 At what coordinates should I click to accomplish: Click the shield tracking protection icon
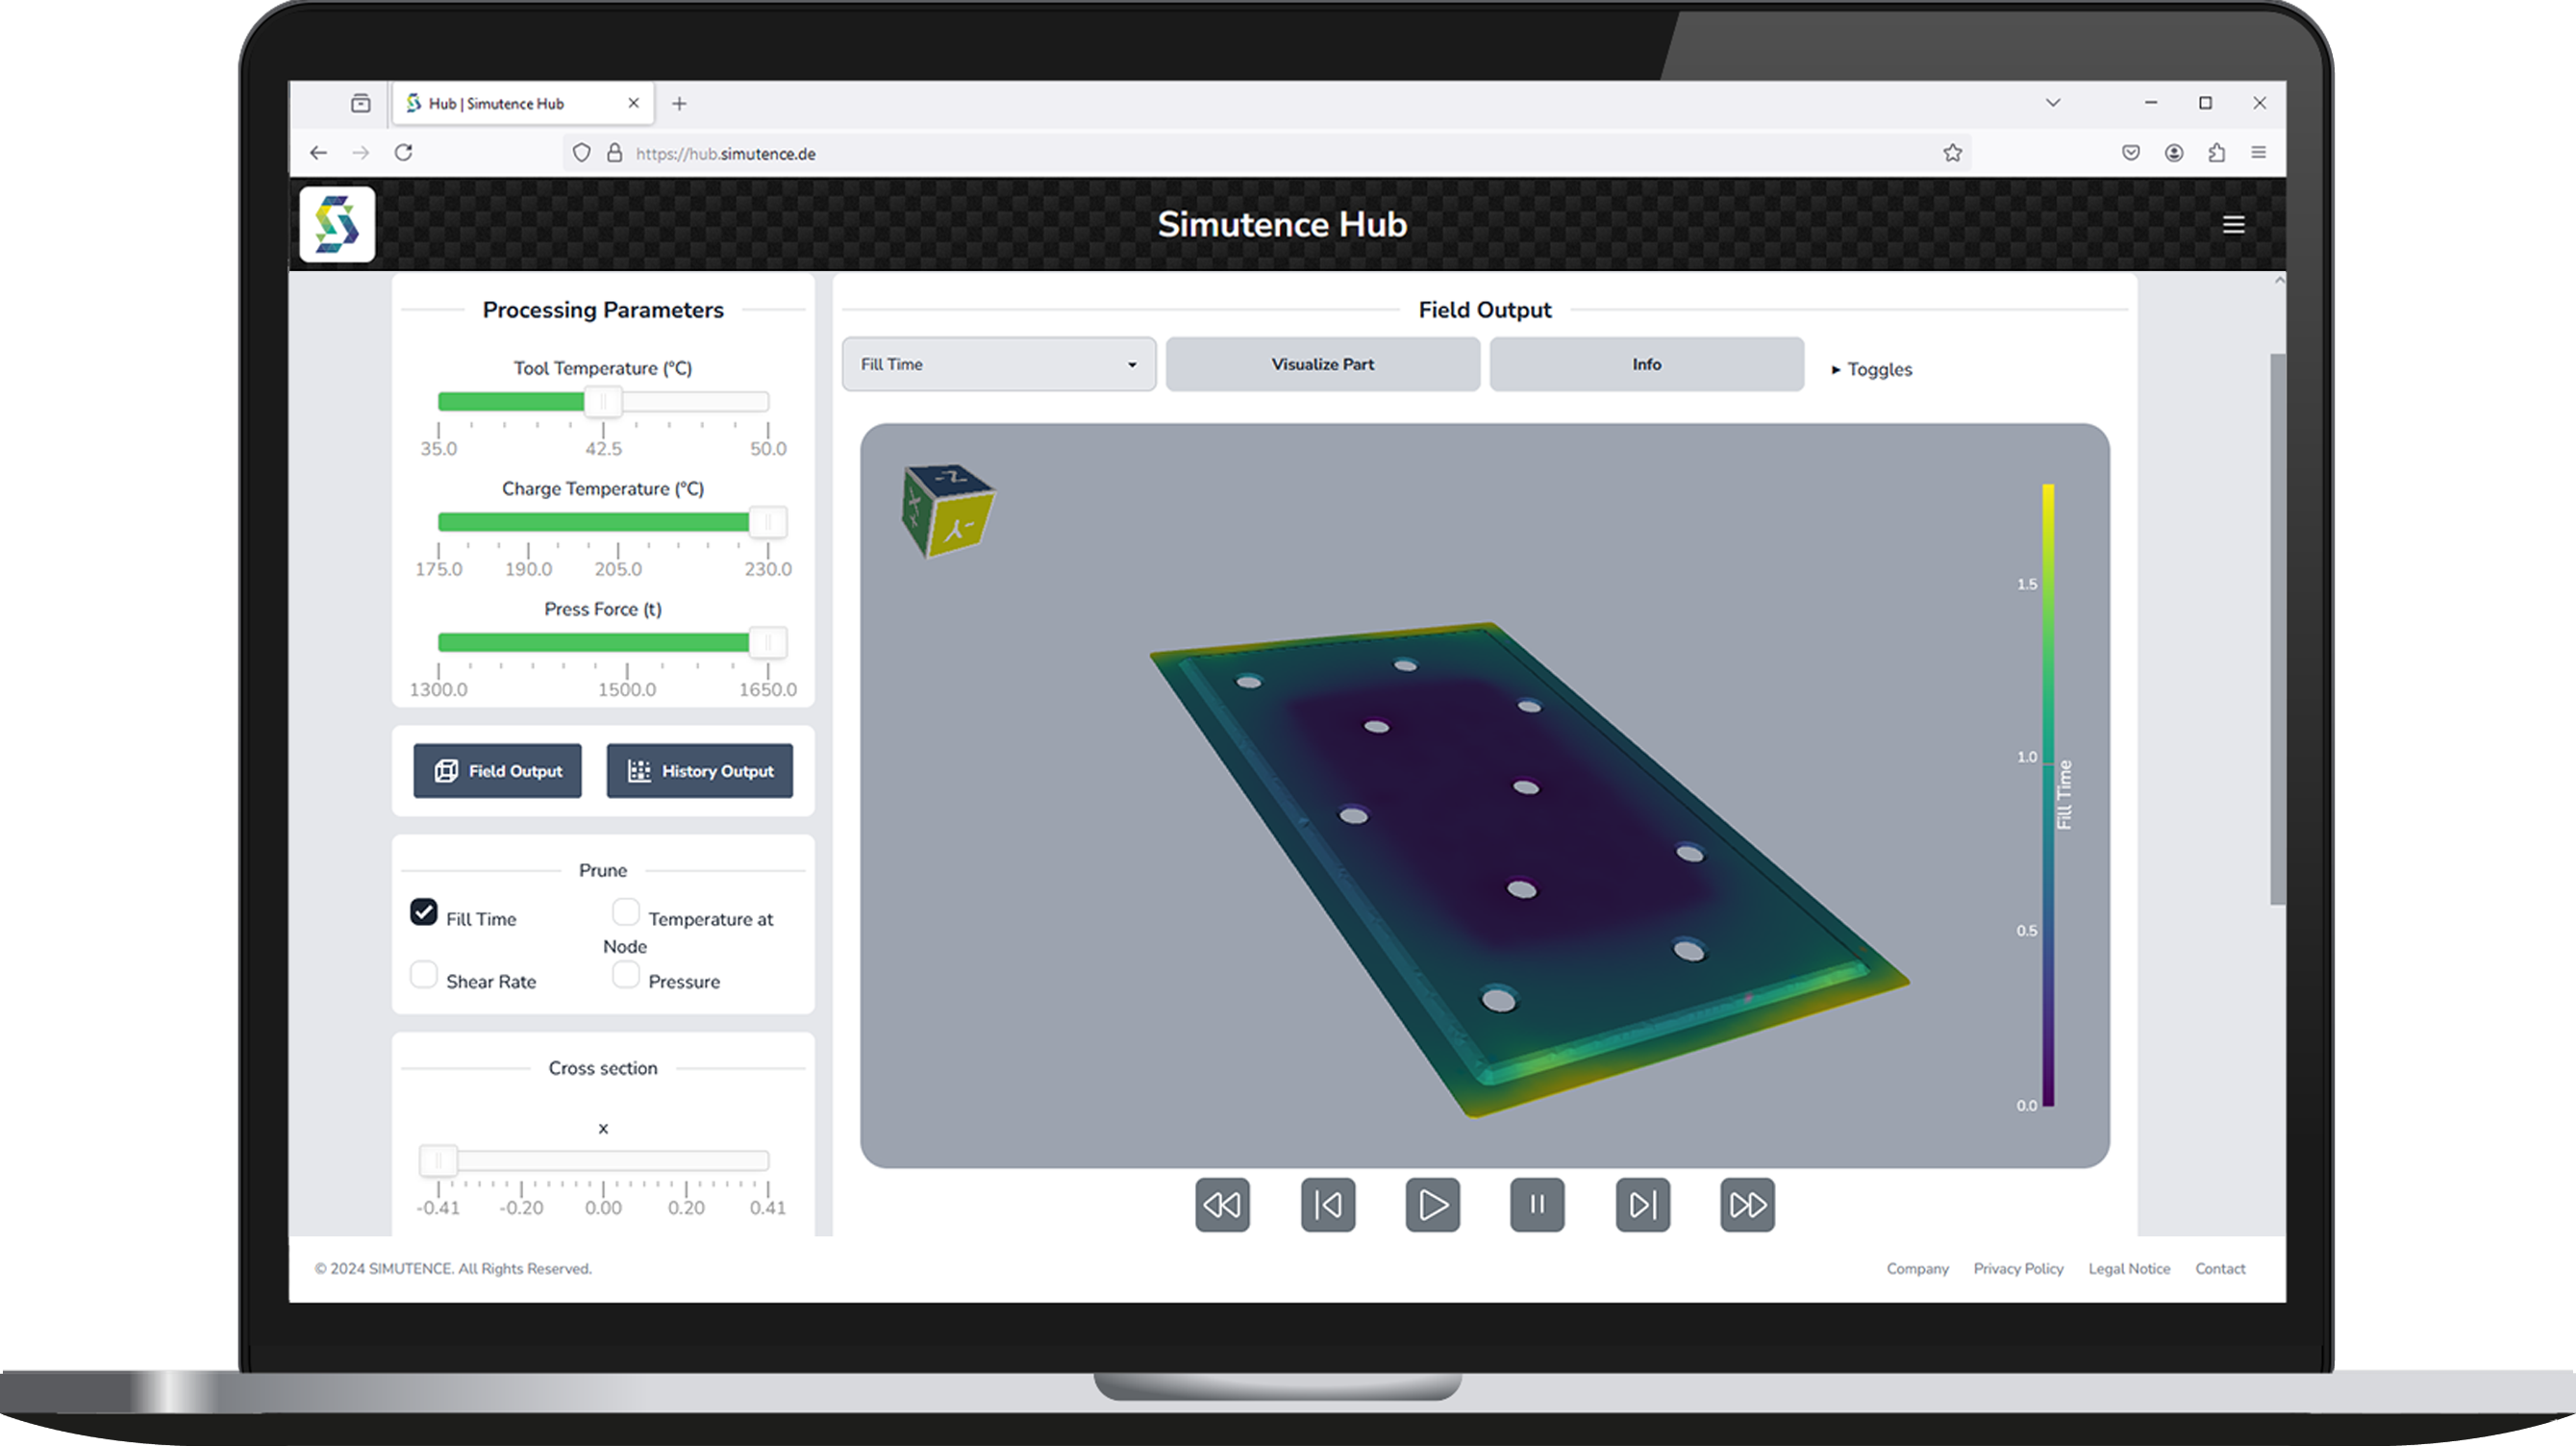581,153
